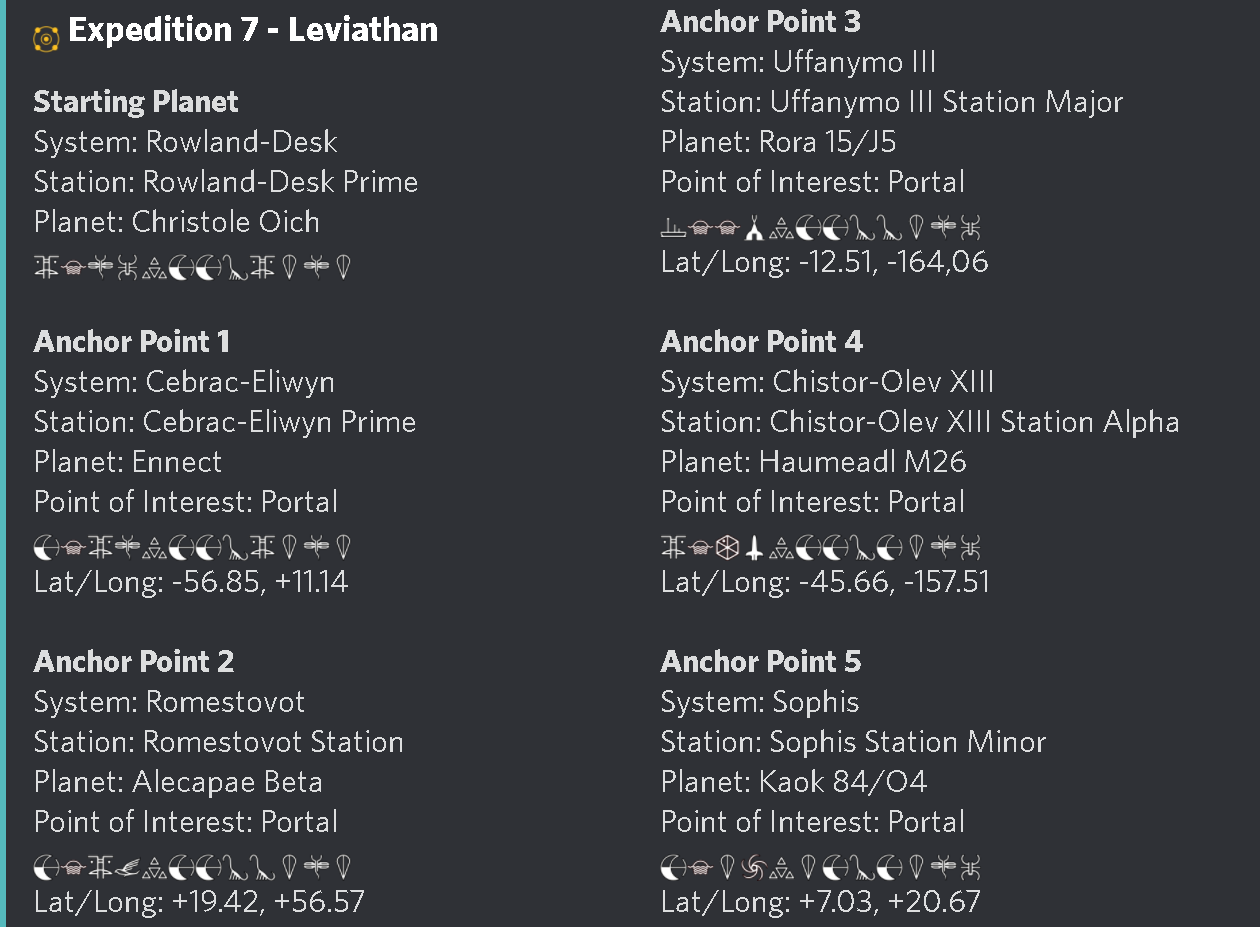Select the Anchor Point 4 heading

click(x=762, y=342)
